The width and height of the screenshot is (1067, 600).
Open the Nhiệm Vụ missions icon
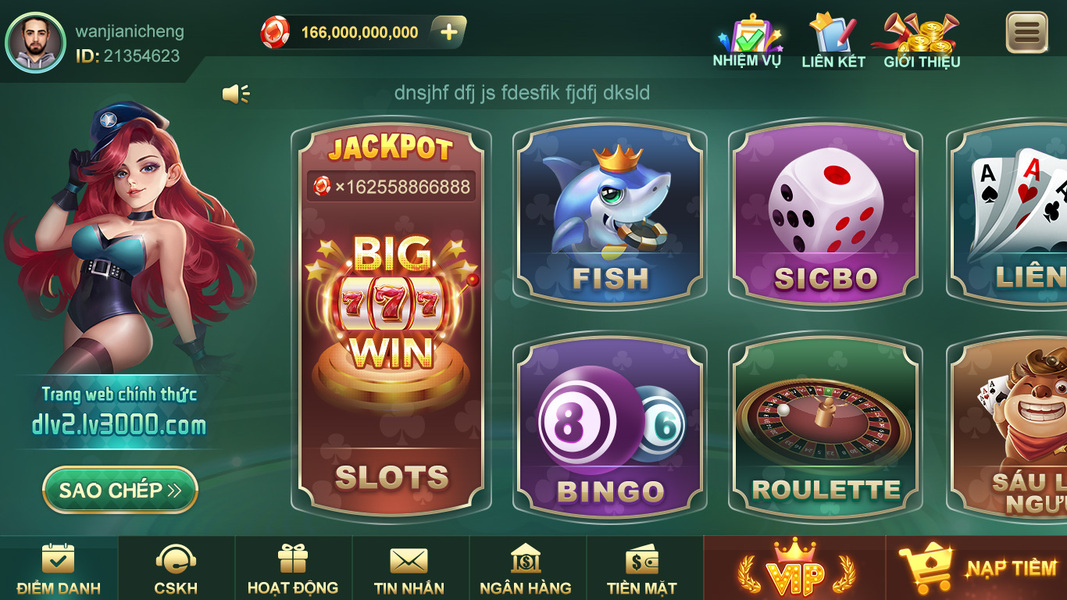point(748,41)
